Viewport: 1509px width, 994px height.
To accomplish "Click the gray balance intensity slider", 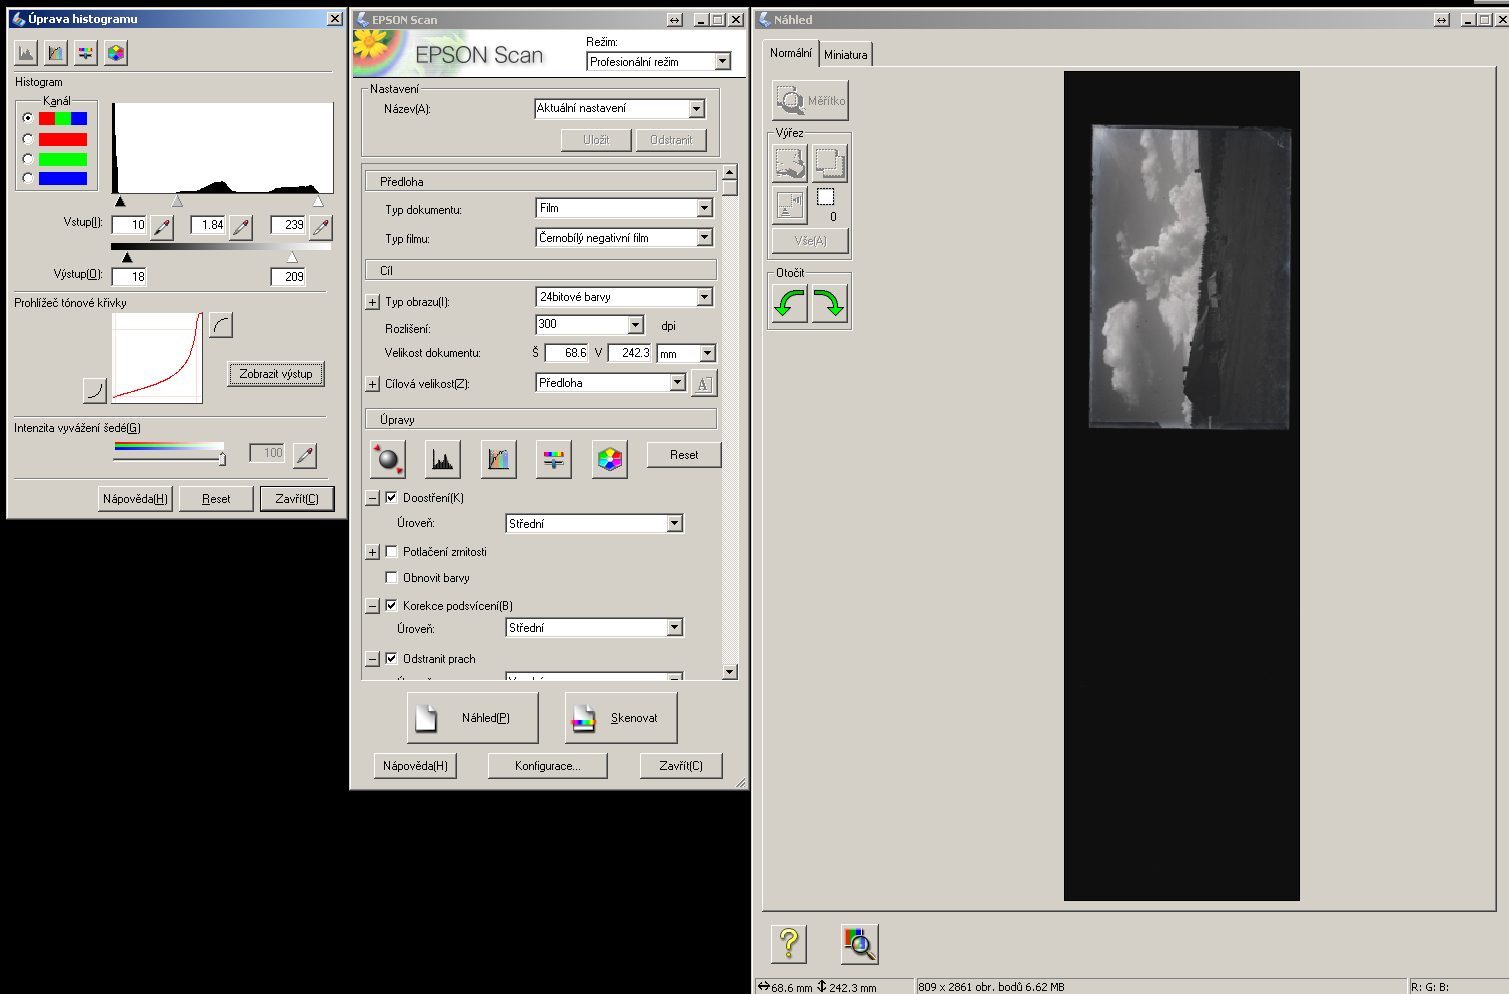I will pyautogui.click(x=222, y=457).
